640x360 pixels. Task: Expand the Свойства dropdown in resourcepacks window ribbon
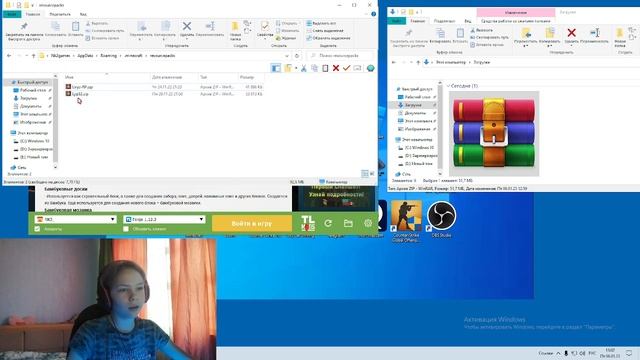[x=265, y=39]
